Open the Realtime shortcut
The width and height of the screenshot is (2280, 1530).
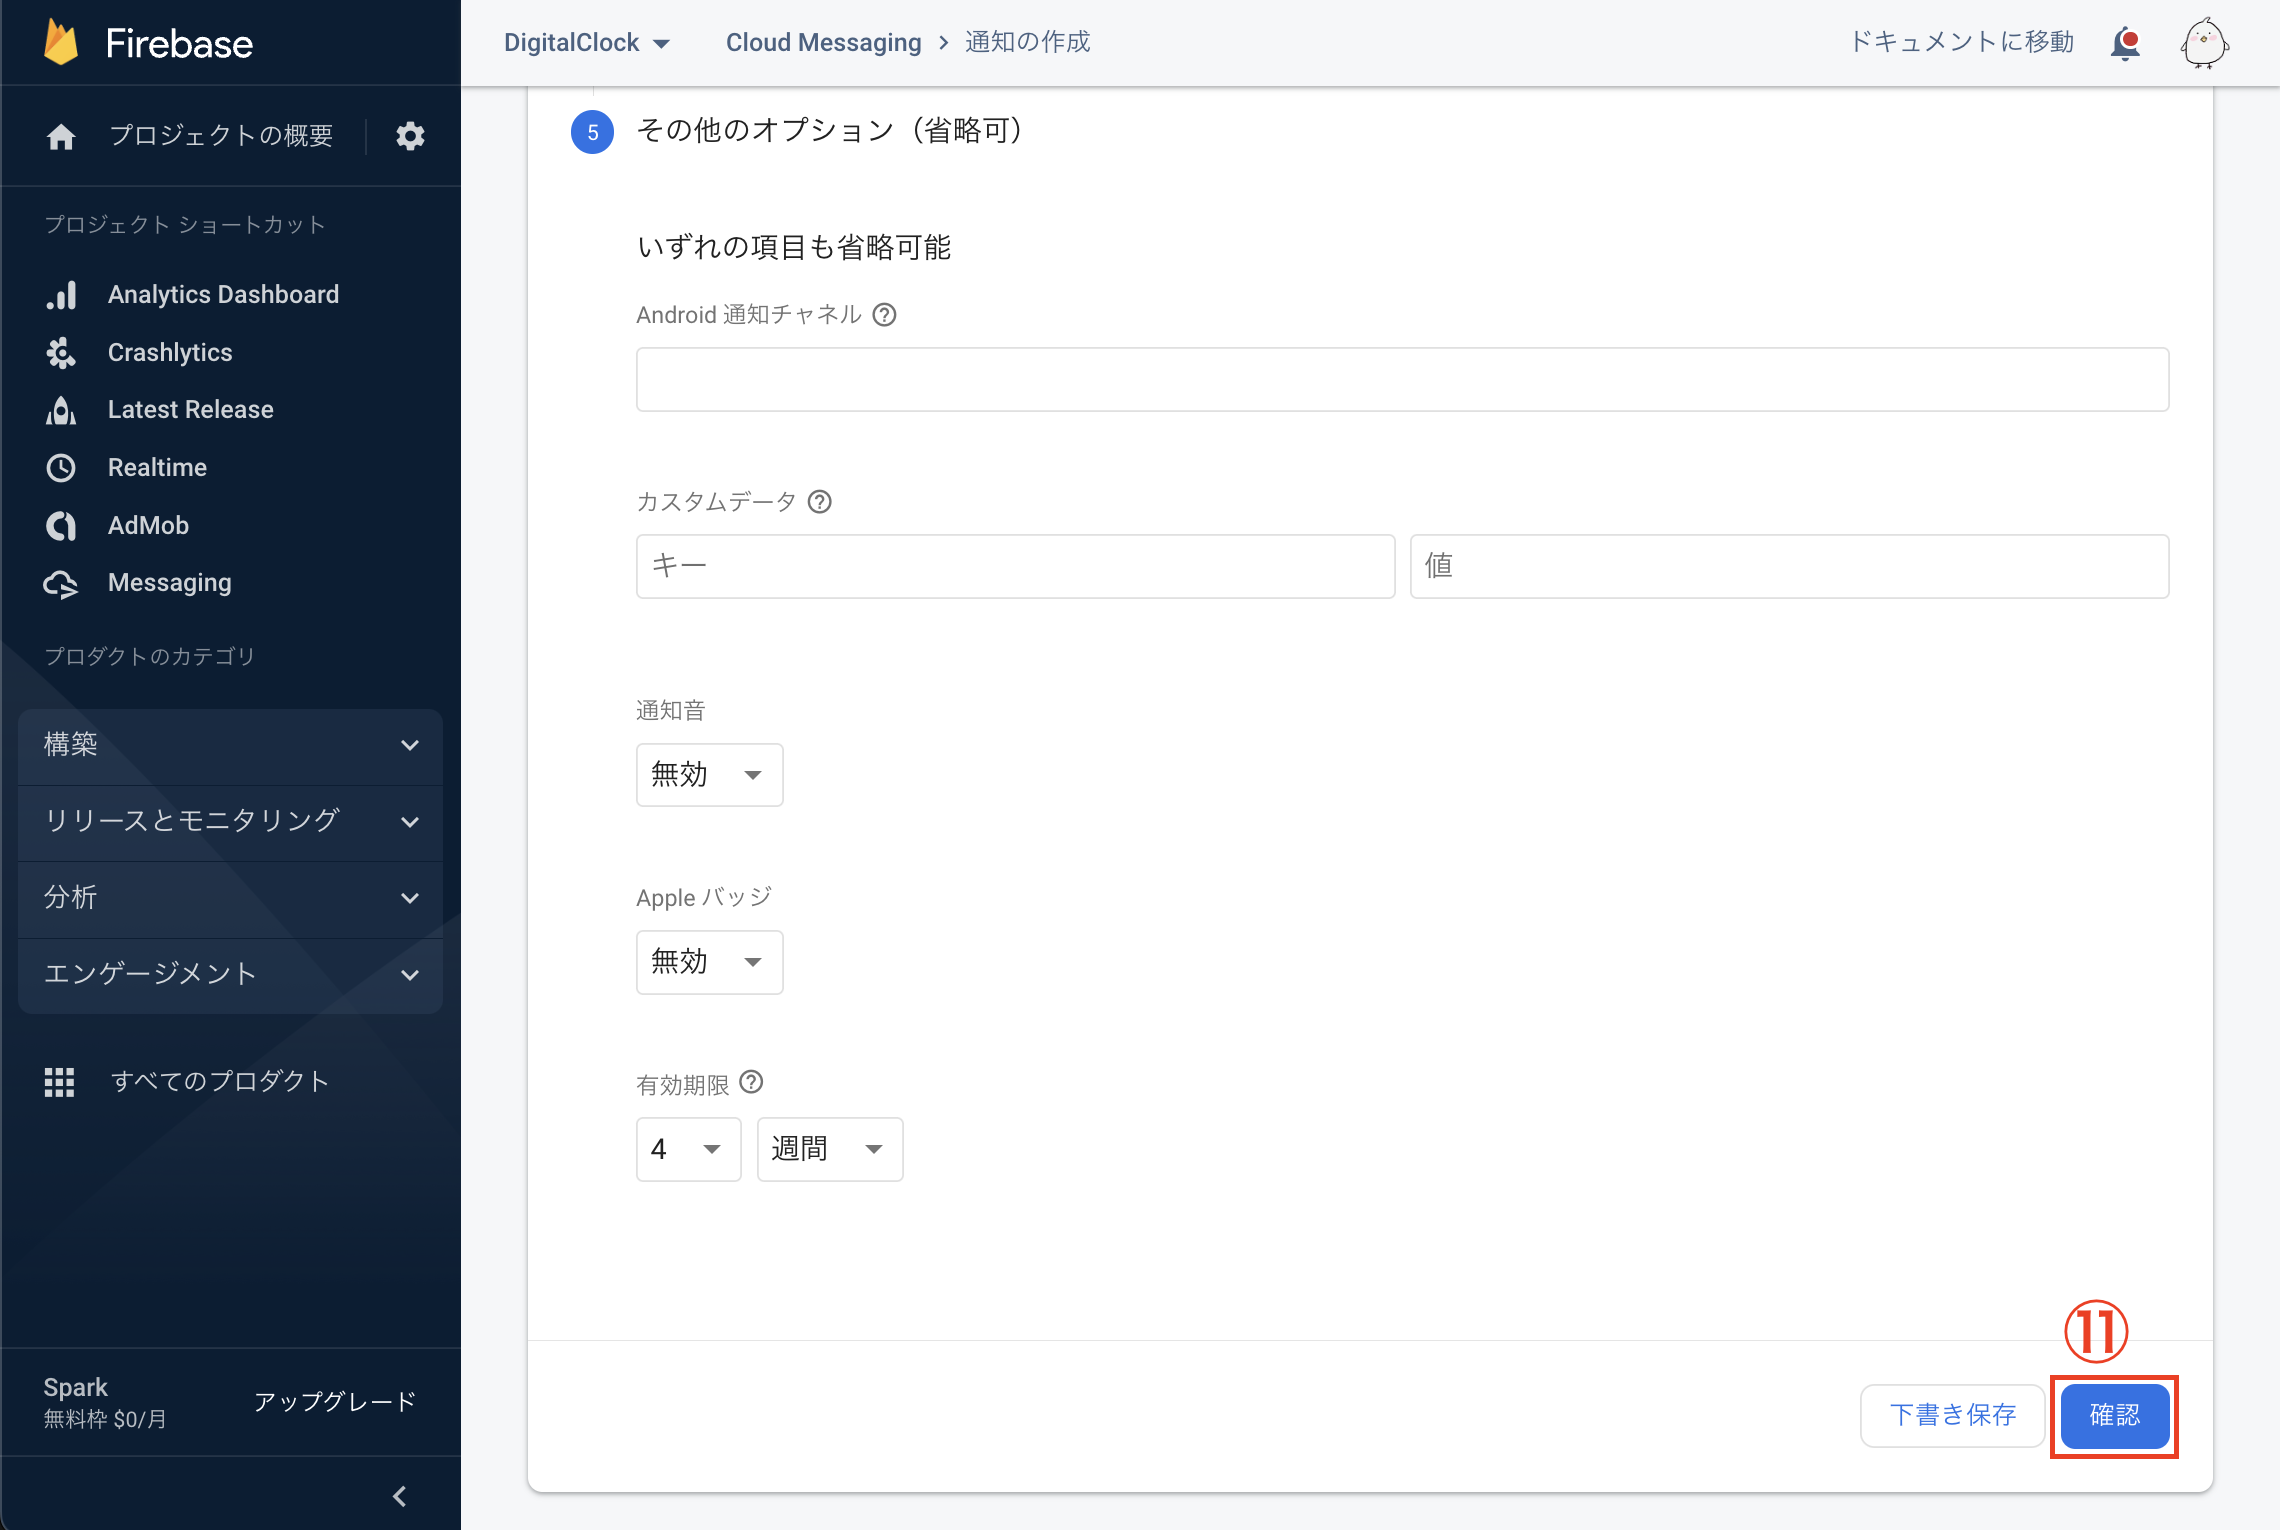pos(157,467)
